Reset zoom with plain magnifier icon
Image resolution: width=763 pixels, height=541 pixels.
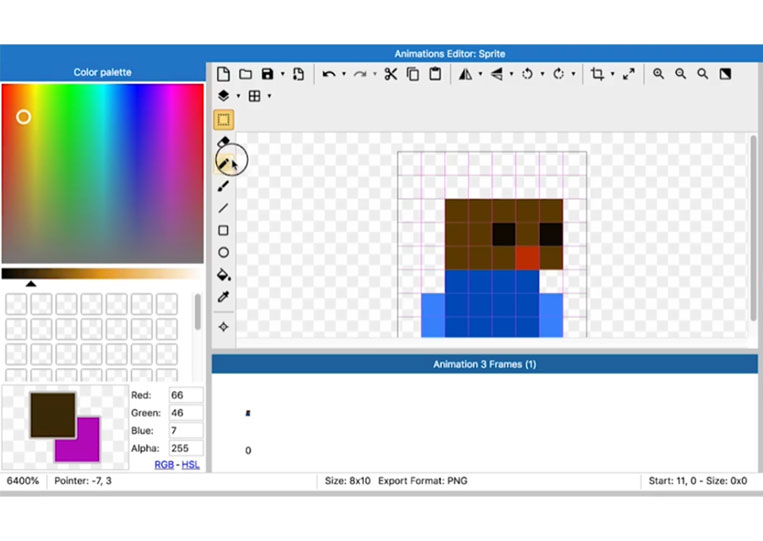[x=703, y=74]
